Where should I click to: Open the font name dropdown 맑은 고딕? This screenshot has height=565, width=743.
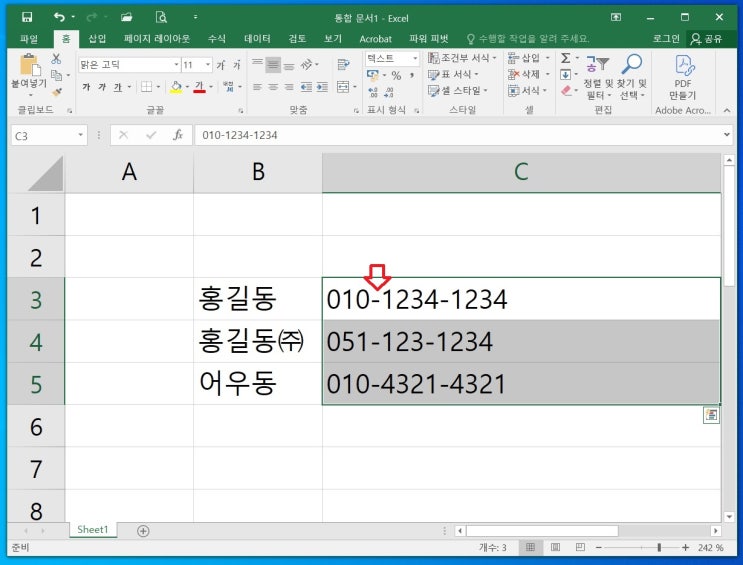(x=176, y=64)
